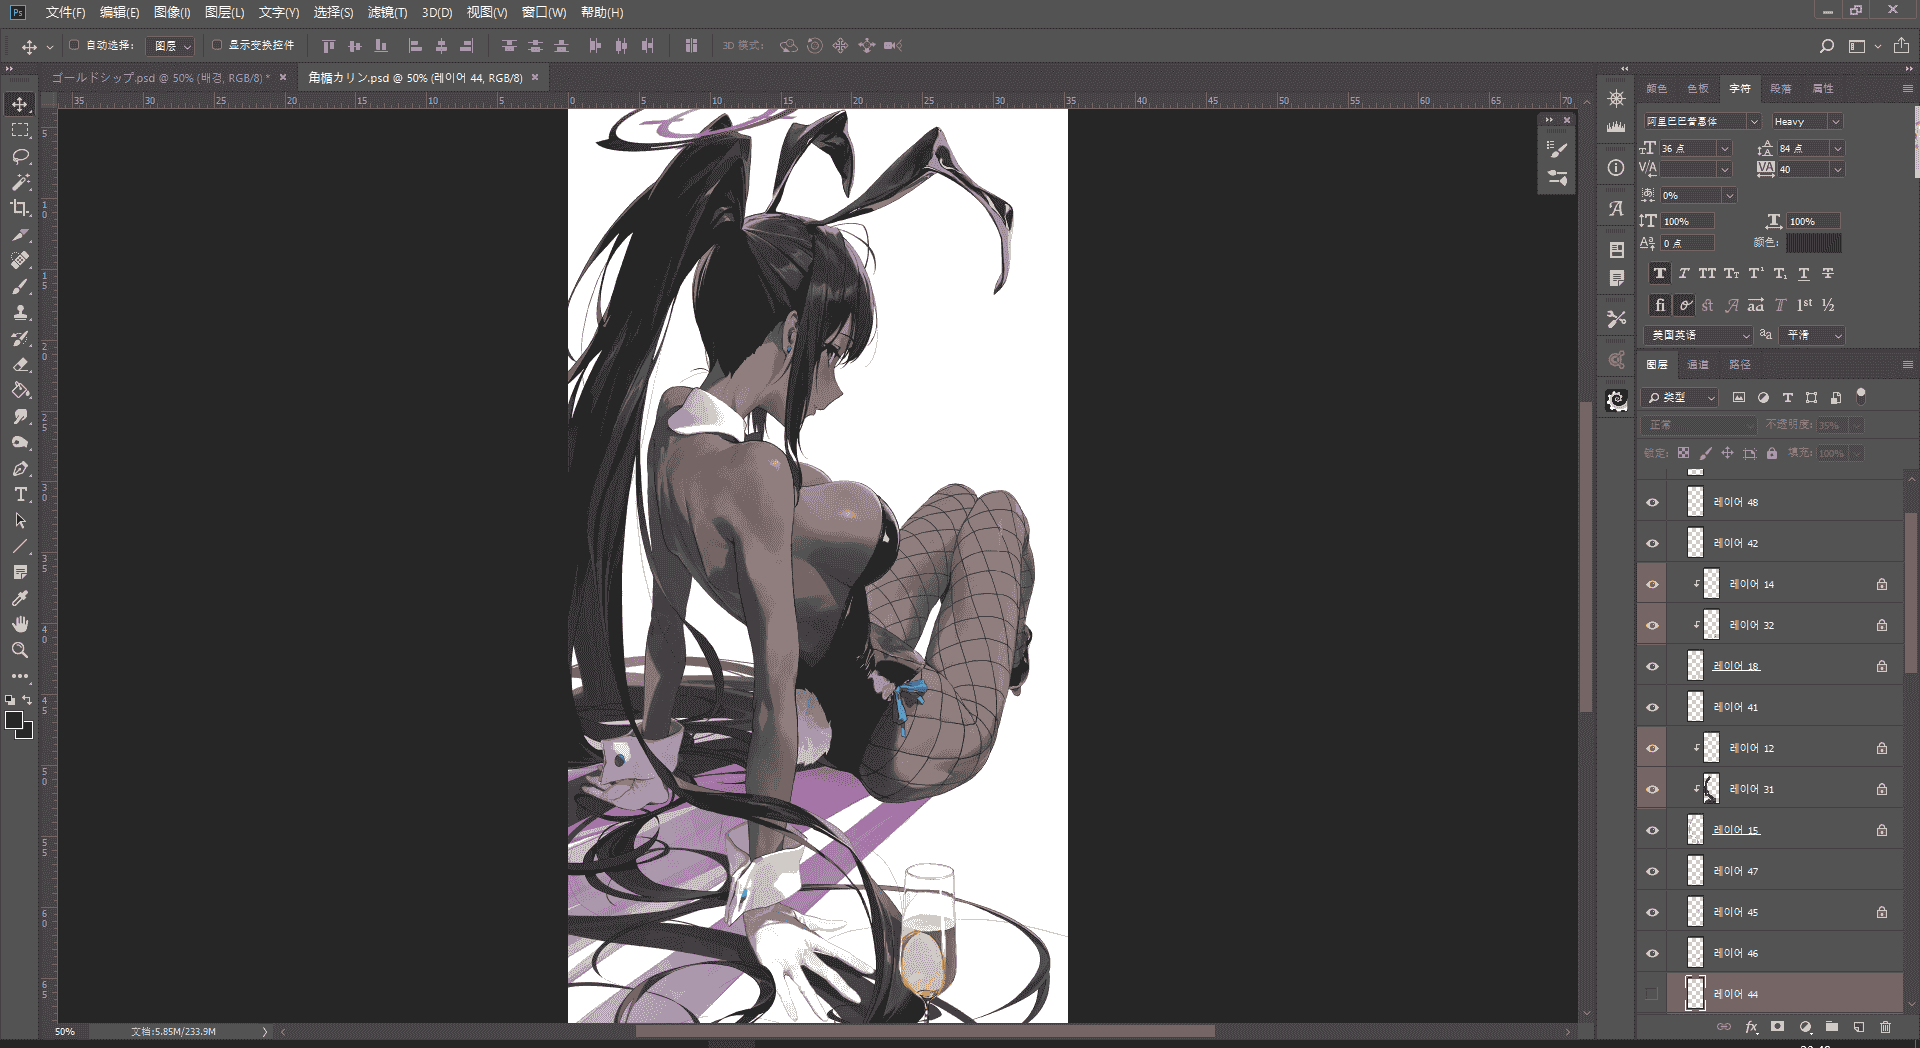The width and height of the screenshot is (1920, 1048).
Task: Select the Pen tool
Action: [x=20, y=468]
